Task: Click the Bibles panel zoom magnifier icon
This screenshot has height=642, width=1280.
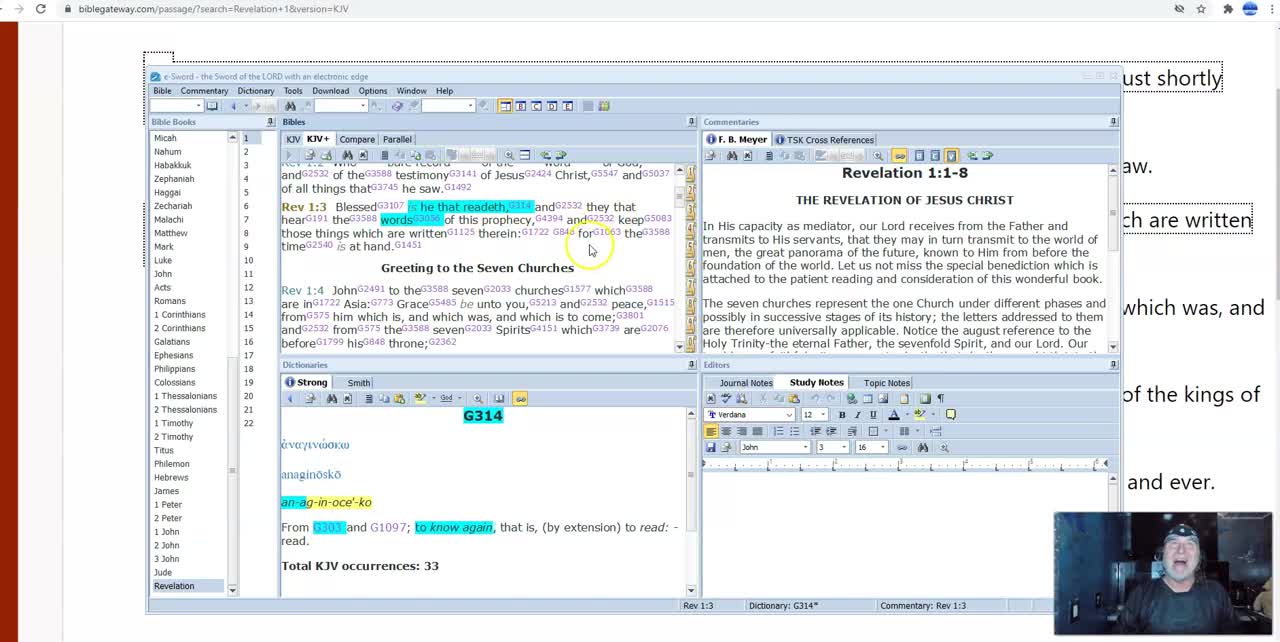Action: (x=509, y=155)
